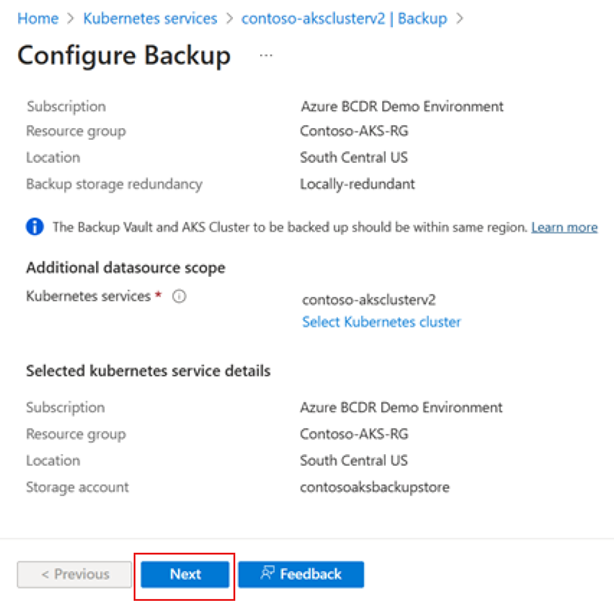Viewport: 614px width, 607px height.
Task: Go to the Home breadcrumb
Action: pyautogui.click(x=38, y=18)
